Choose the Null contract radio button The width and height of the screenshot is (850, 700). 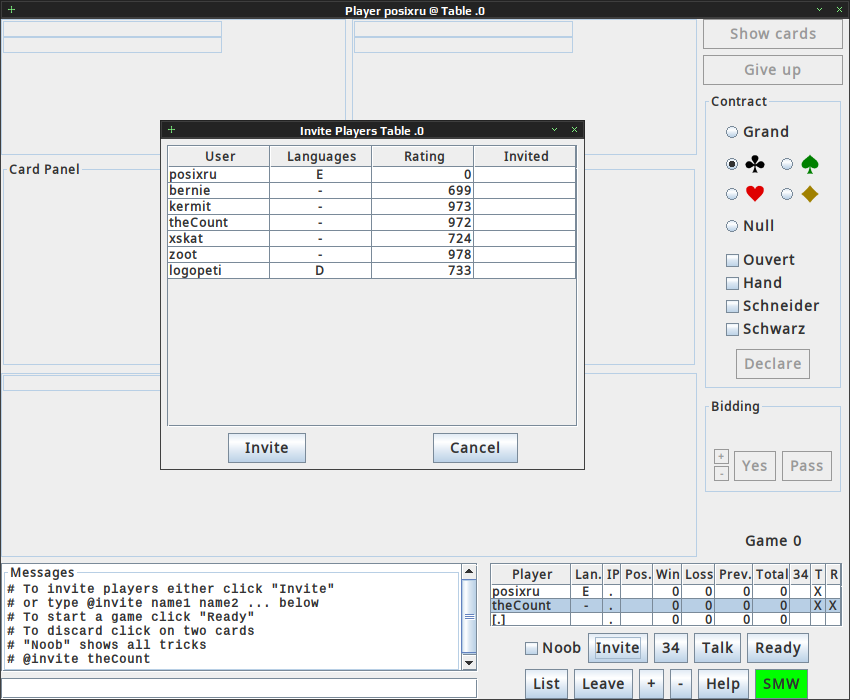[732, 226]
